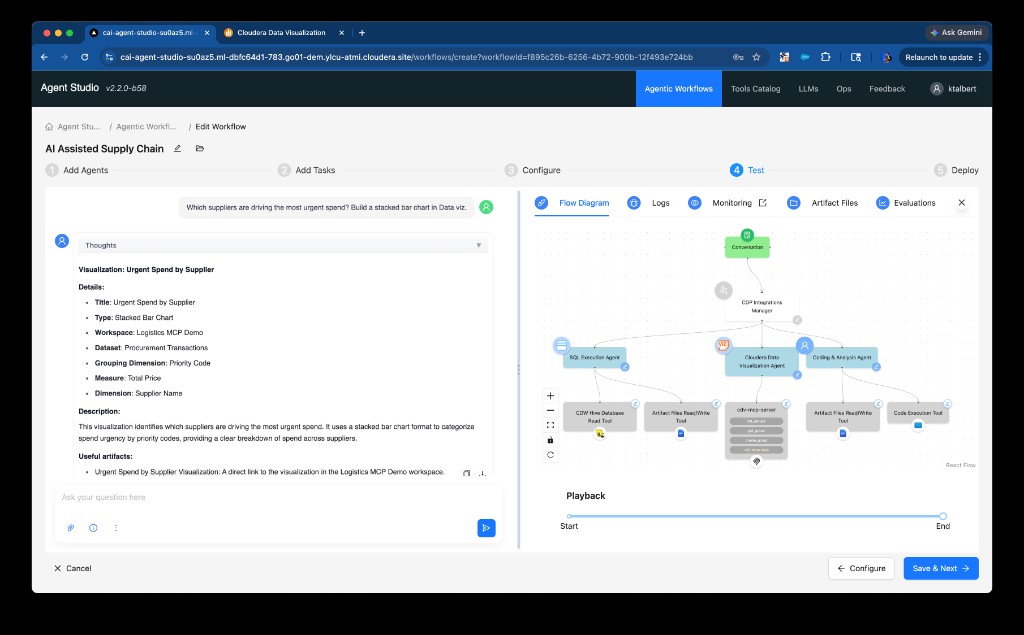
Task: Click the edit badge on Coding & Analysis Agent node
Action: [x=876, y=367]
